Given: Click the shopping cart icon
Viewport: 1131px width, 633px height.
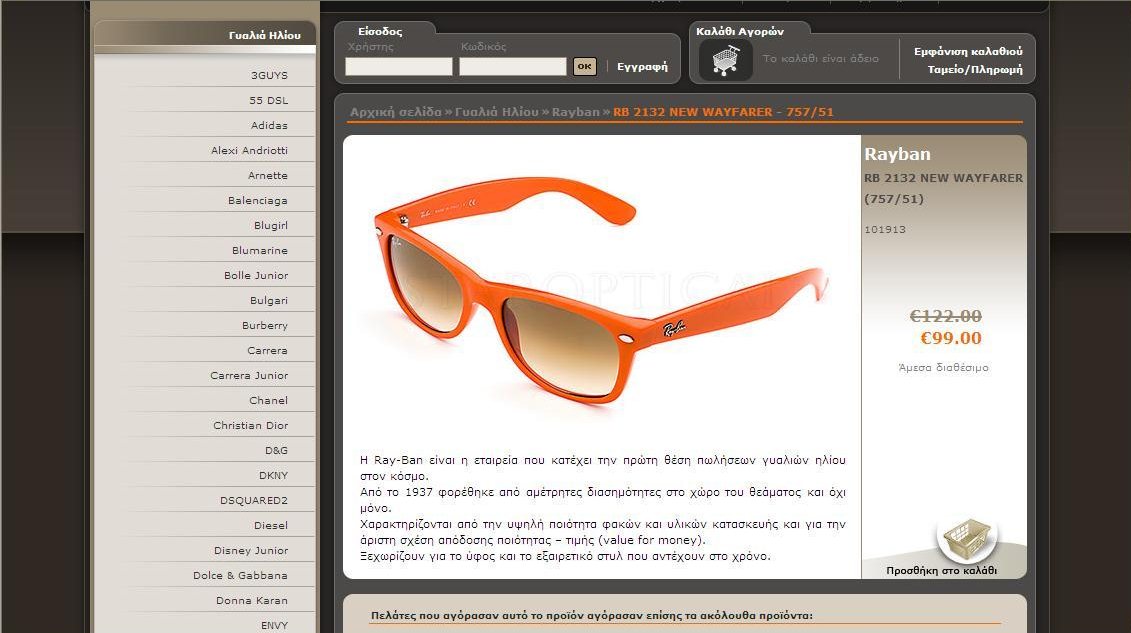Looking at the screenshot, I should [725, 60].
